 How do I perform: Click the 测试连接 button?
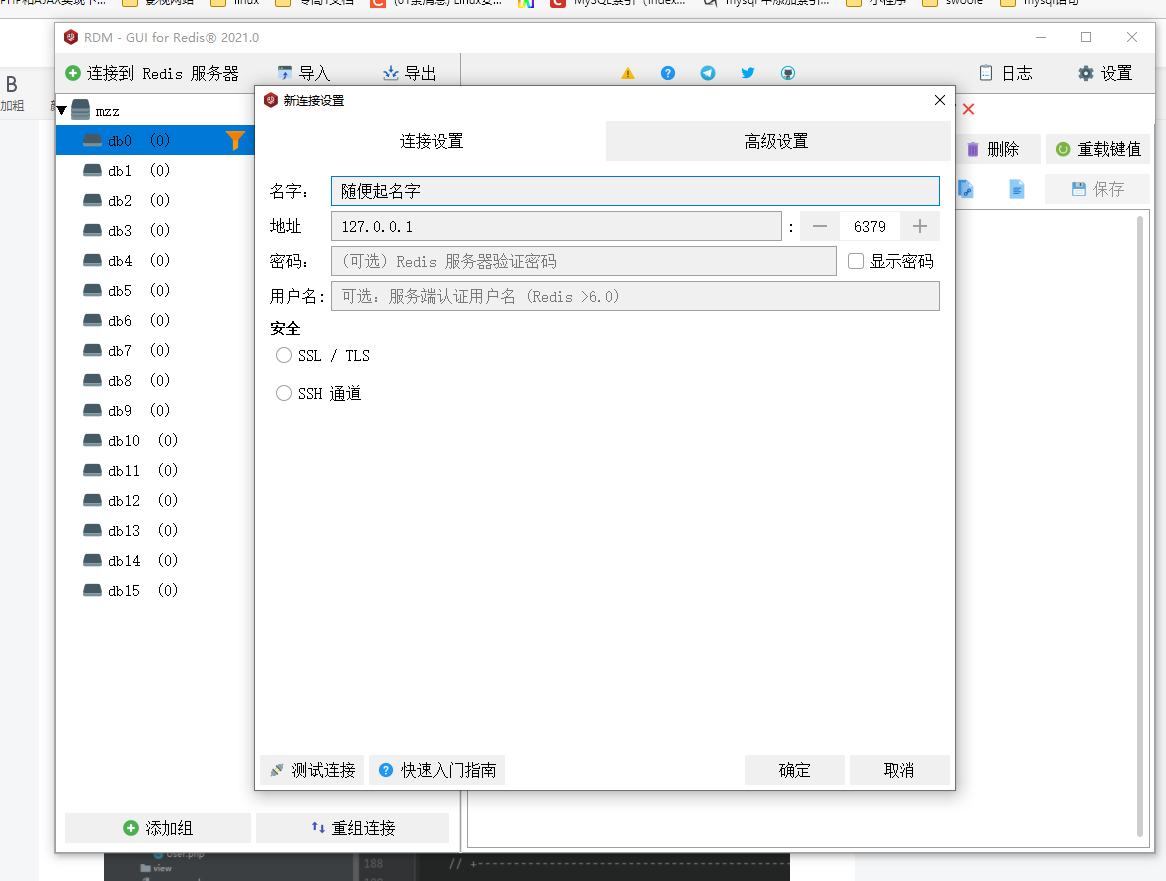[312, 770]
